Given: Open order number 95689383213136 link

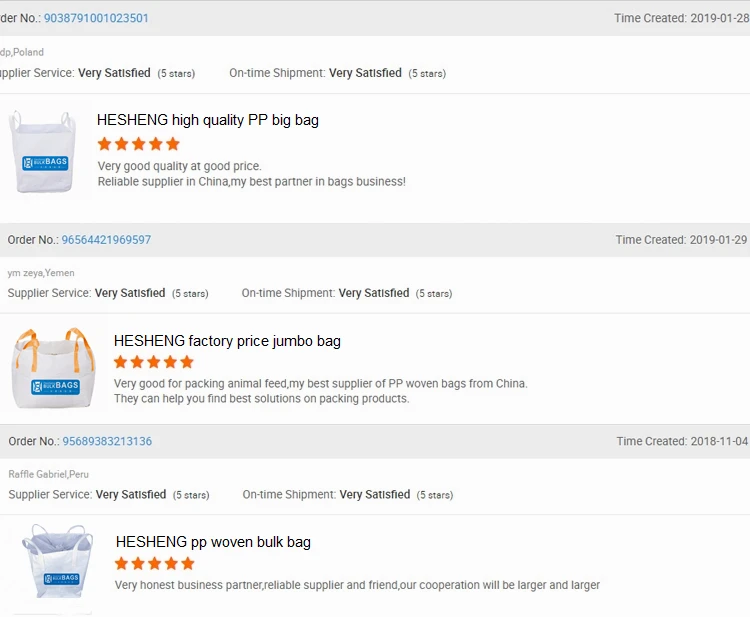Looking at the screenshot, I should (x=107, y=441).
